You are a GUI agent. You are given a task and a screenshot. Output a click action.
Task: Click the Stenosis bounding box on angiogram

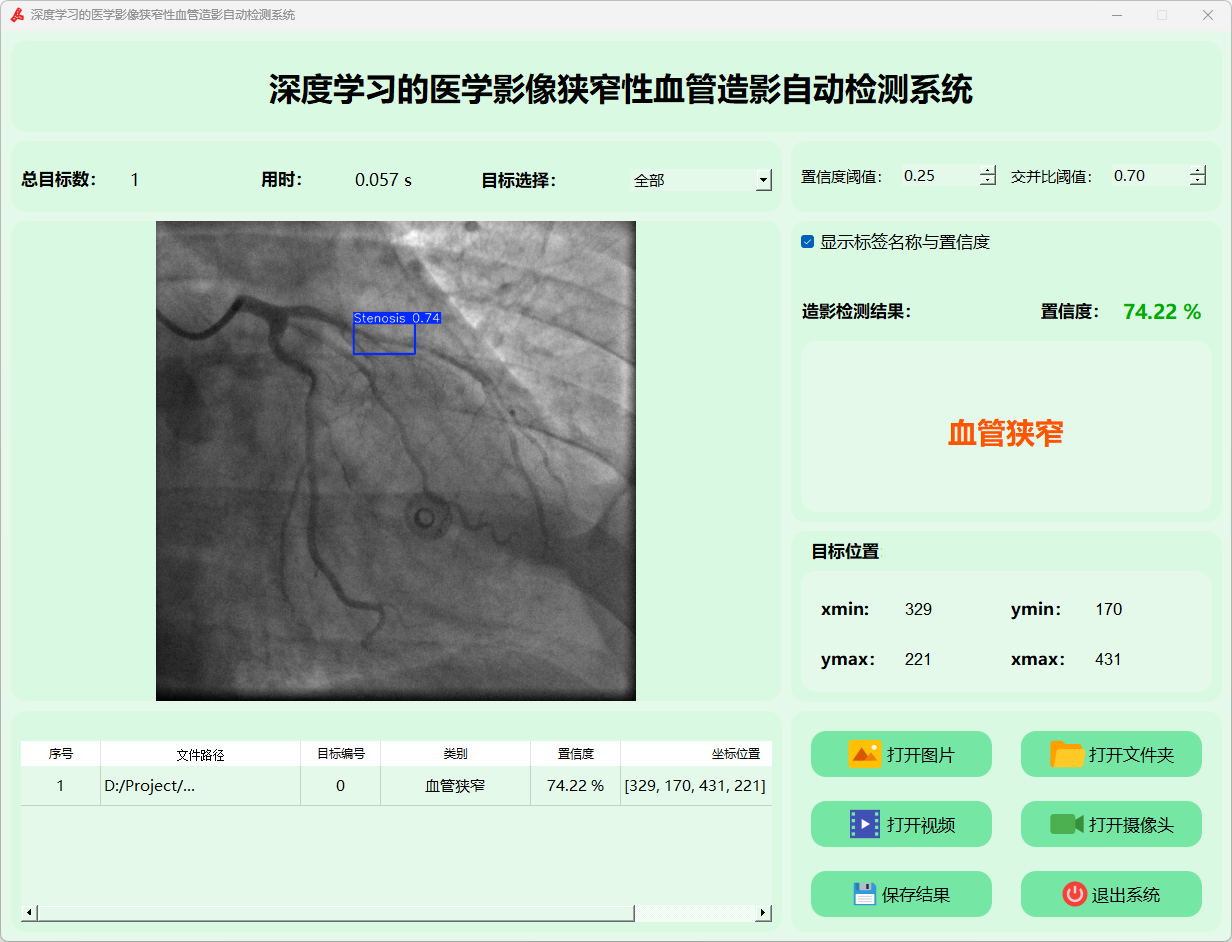pos(384,339)
